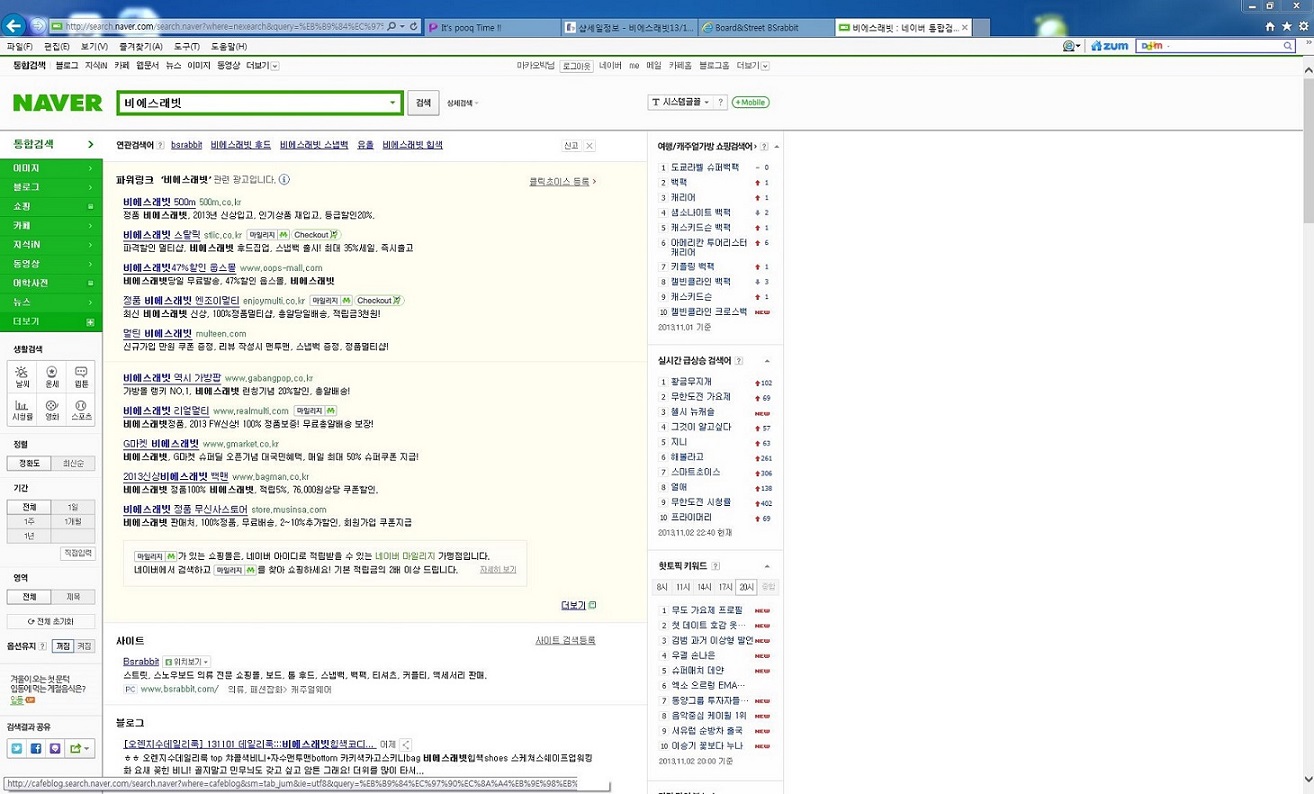Turn 옵션유지 on with 켜짐
This screenshot has height=794, width=1314.
click(84, 646)
